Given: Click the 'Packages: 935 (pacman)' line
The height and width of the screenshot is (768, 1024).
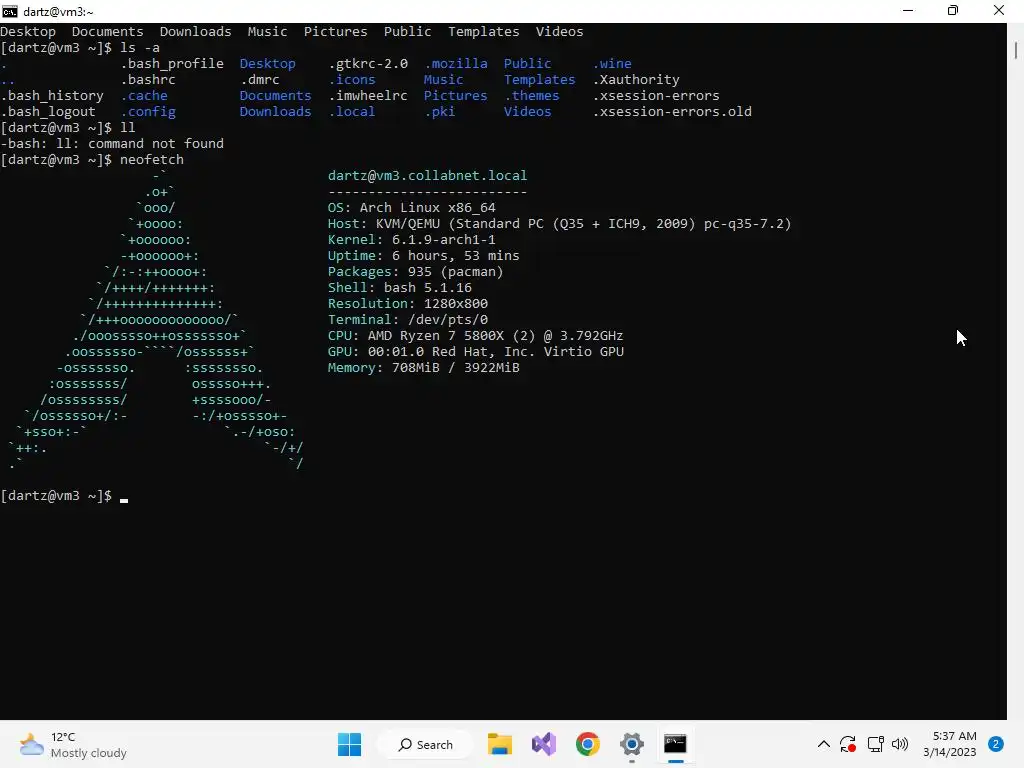Looking at the screenshot, I should click(x=415, y=272).
